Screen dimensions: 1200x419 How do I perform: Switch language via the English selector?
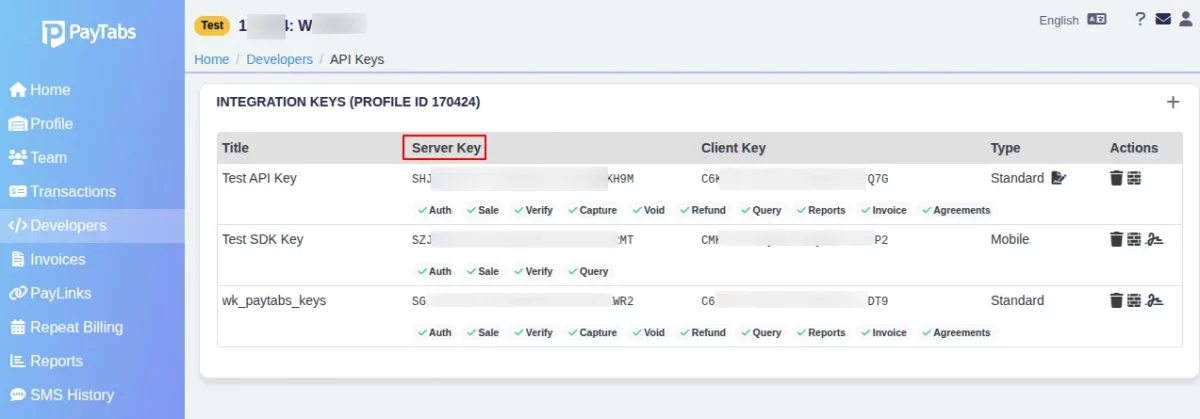[1059, 20]
